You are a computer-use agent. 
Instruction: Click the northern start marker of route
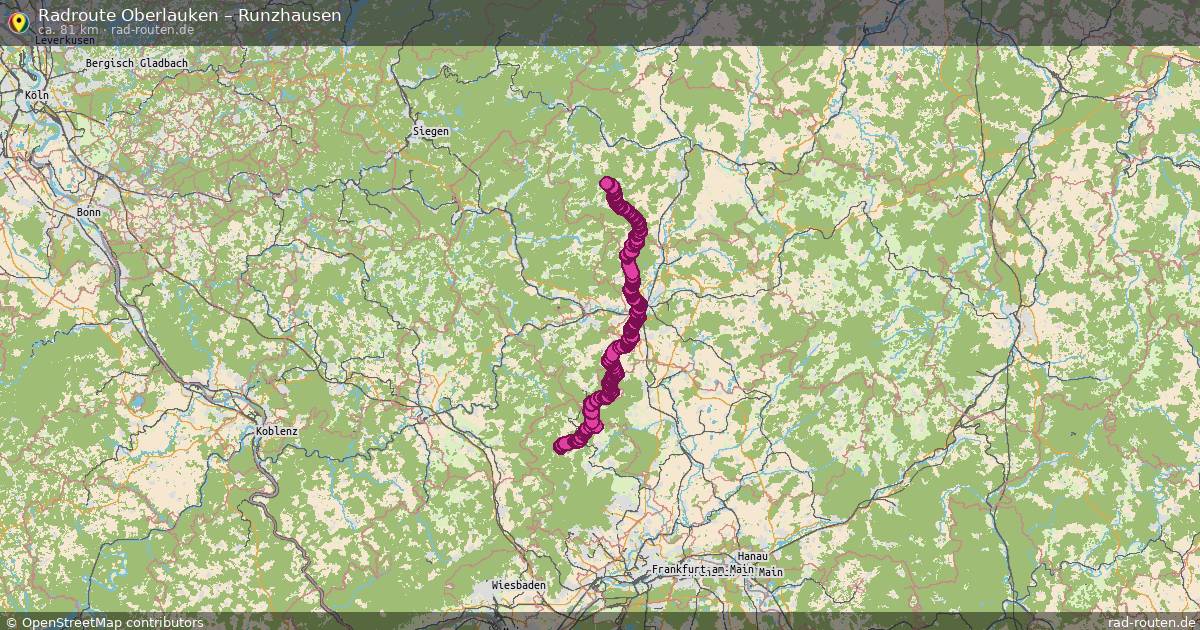607,183
